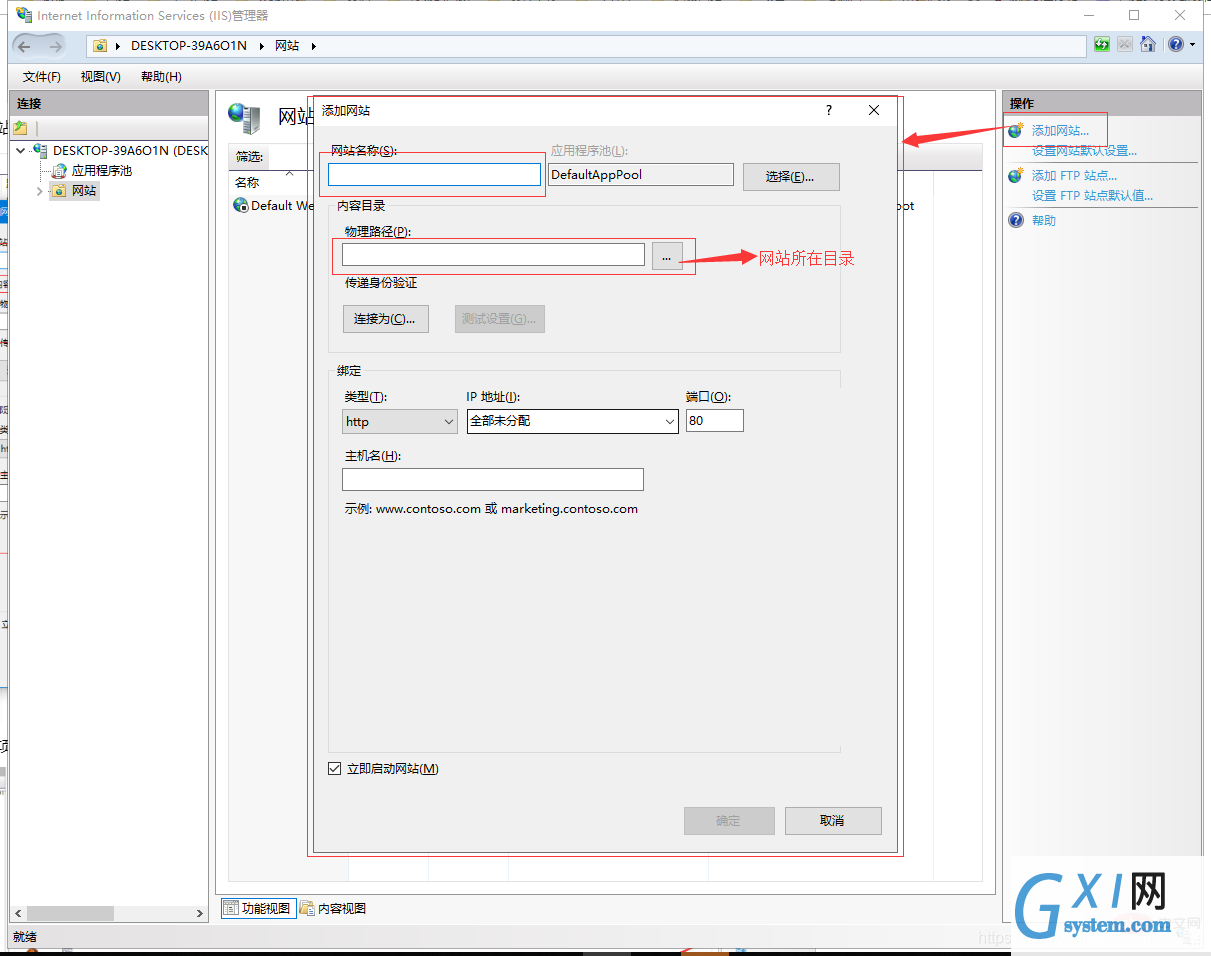The height and width of the screenshot is (956, 1211).
Task: Click the 取消 button
Action: (833, 821)
